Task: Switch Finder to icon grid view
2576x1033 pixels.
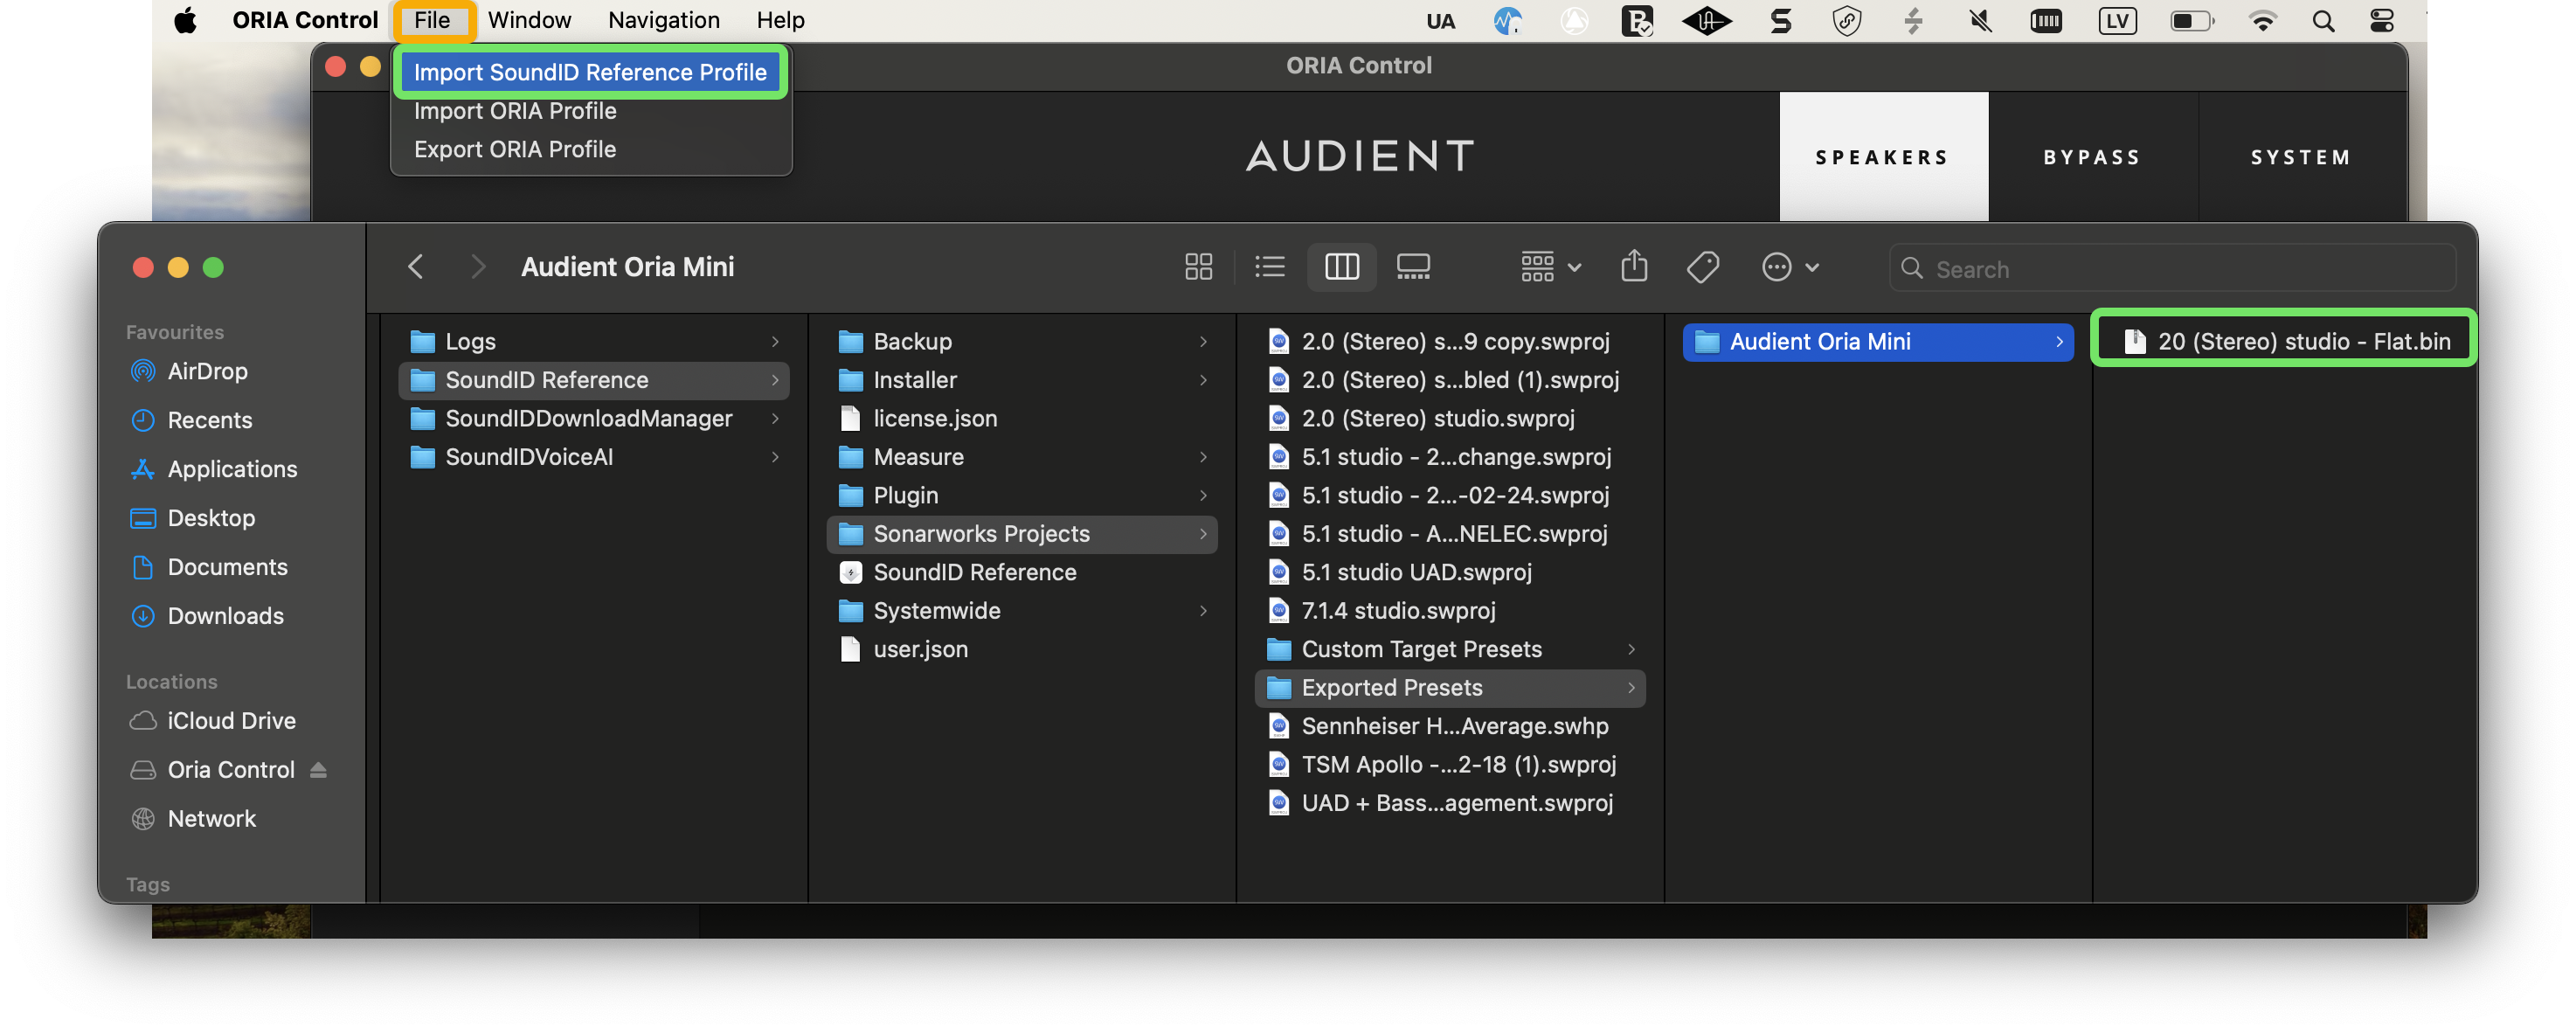Action: click(1198, 267)
